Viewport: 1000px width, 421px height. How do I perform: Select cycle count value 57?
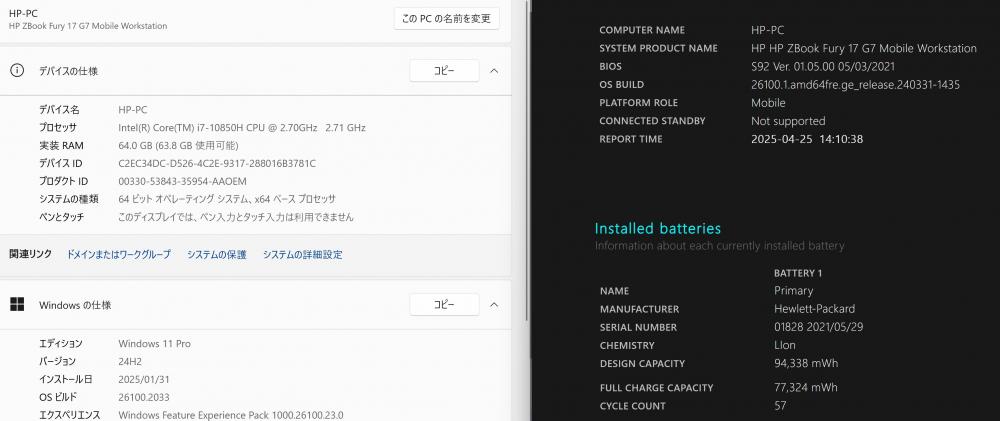click(780, 406)
